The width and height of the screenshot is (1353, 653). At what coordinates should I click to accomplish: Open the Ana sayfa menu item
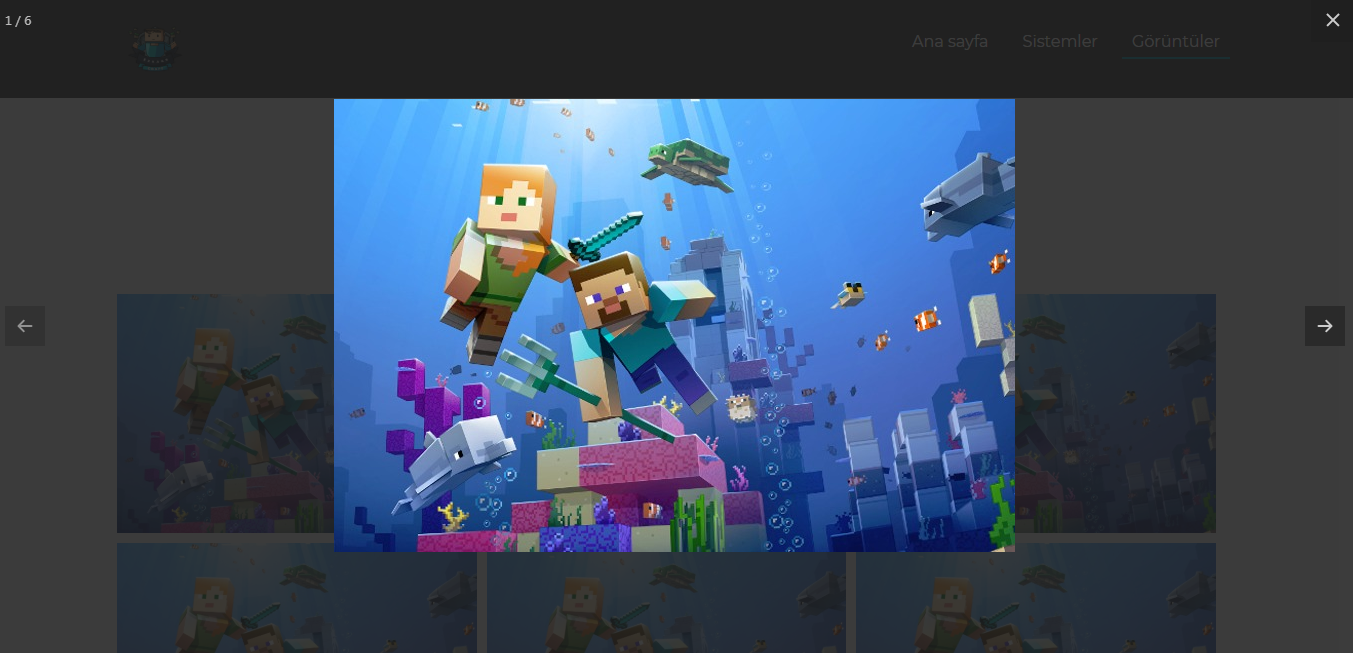coord(949,42)
